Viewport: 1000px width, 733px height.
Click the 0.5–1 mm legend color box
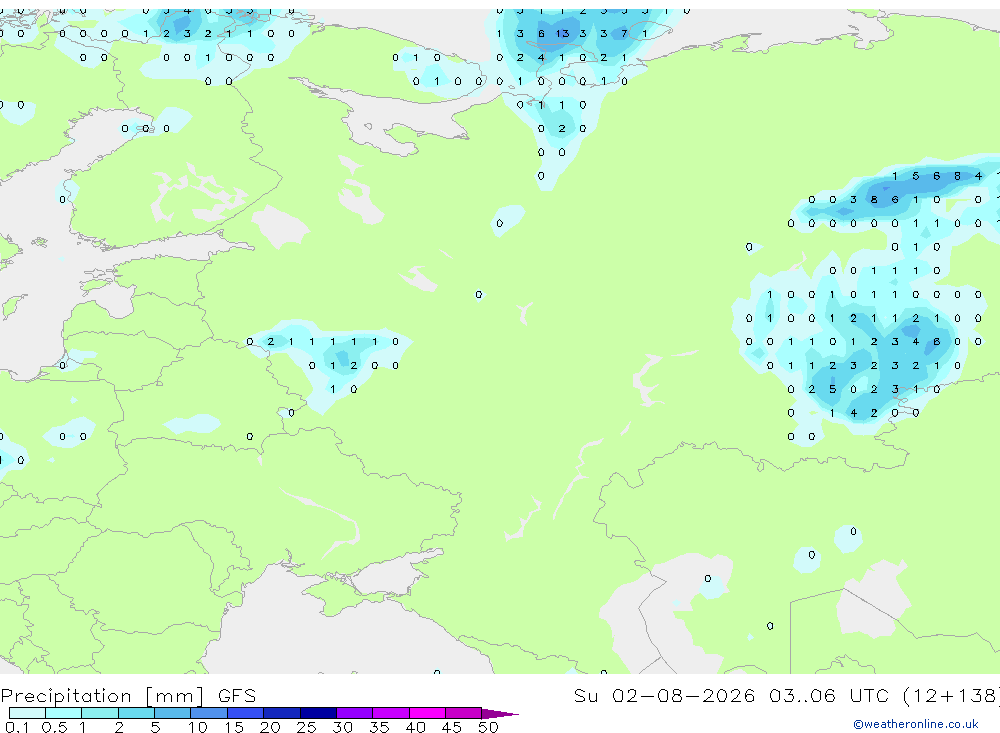pyautogui.click(x=64, y=713)
